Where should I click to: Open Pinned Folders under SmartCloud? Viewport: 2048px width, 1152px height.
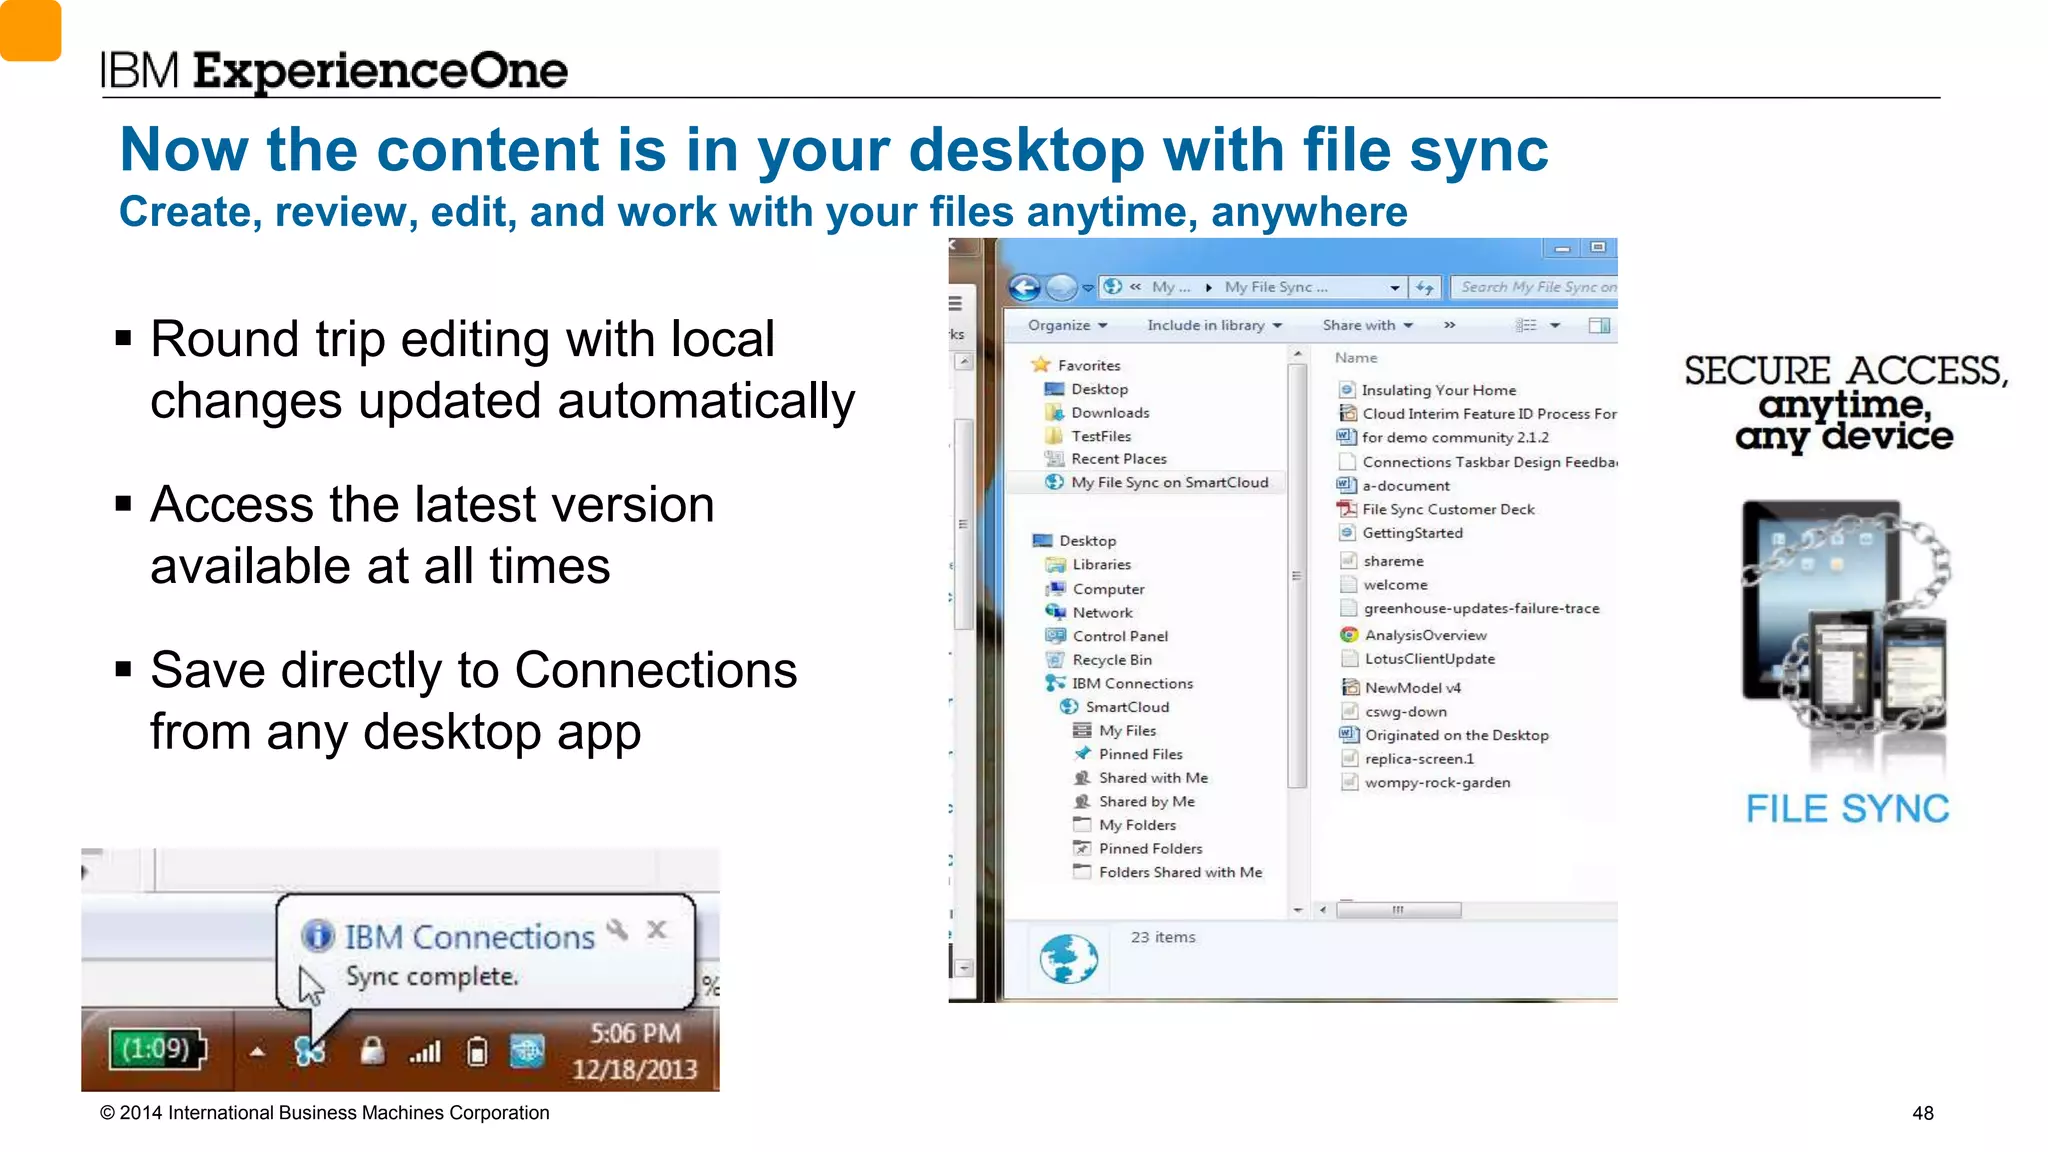pos(1138,849)
